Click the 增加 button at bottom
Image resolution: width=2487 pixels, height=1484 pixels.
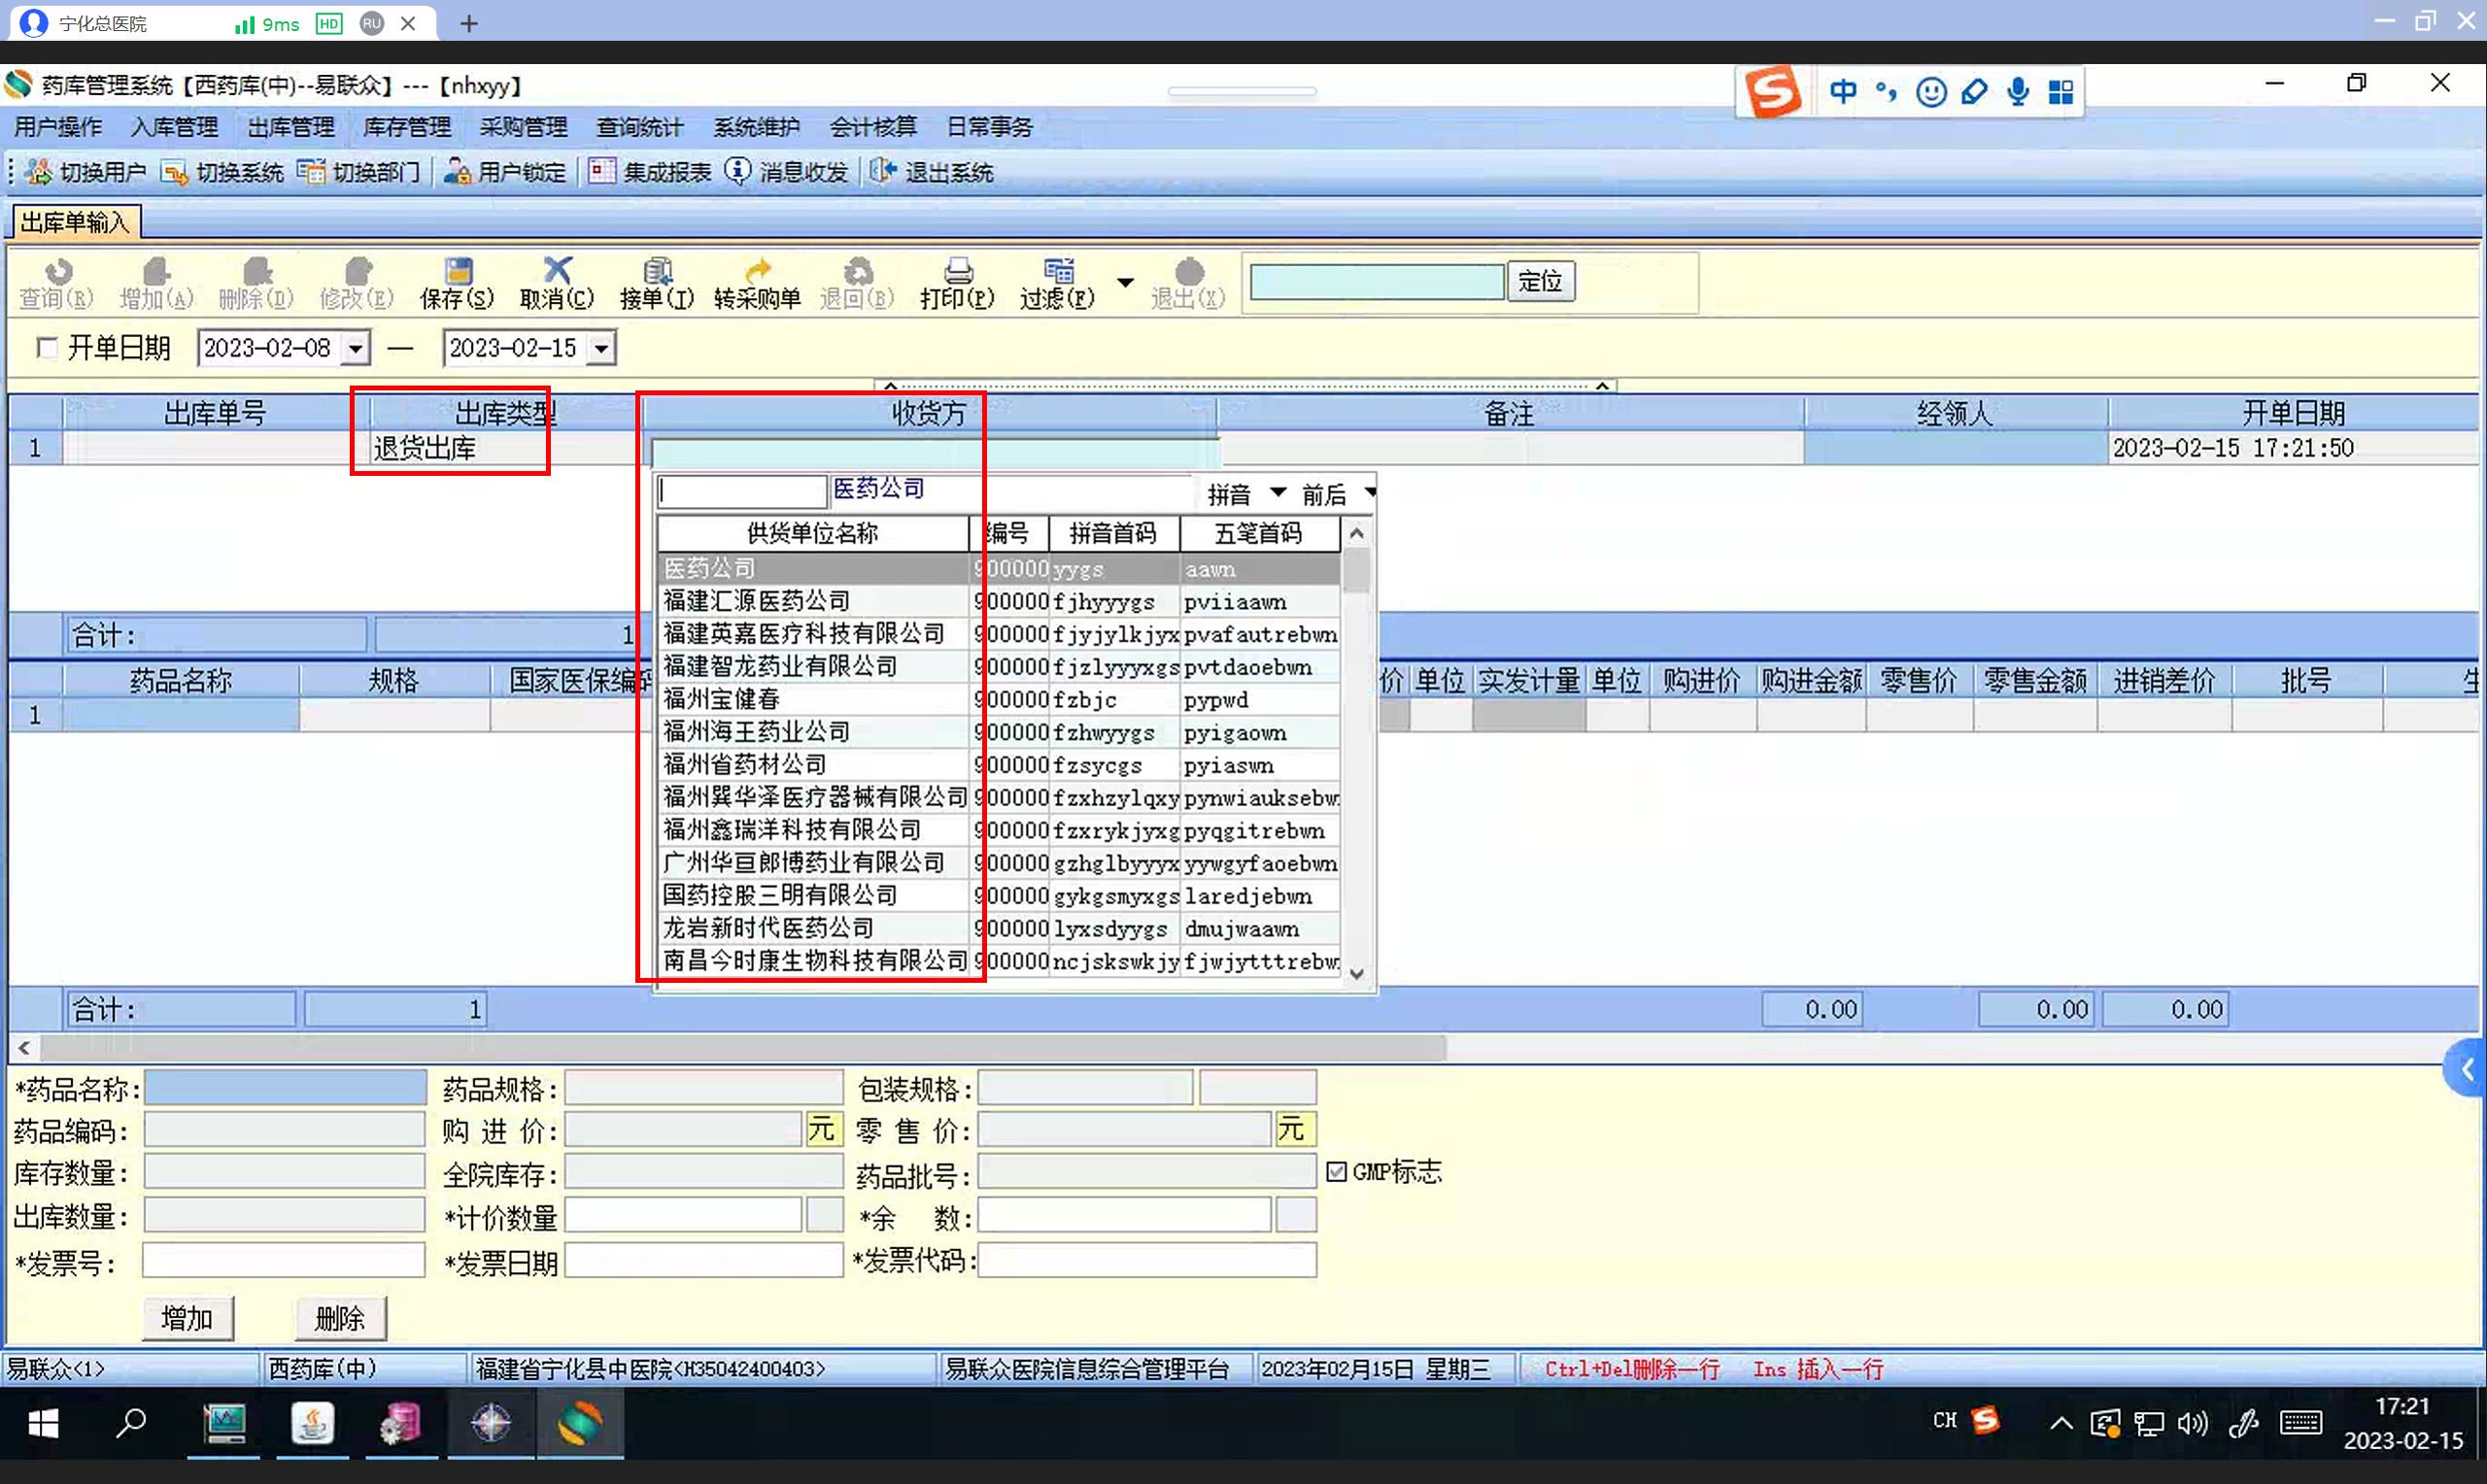tap(187, 1318)
